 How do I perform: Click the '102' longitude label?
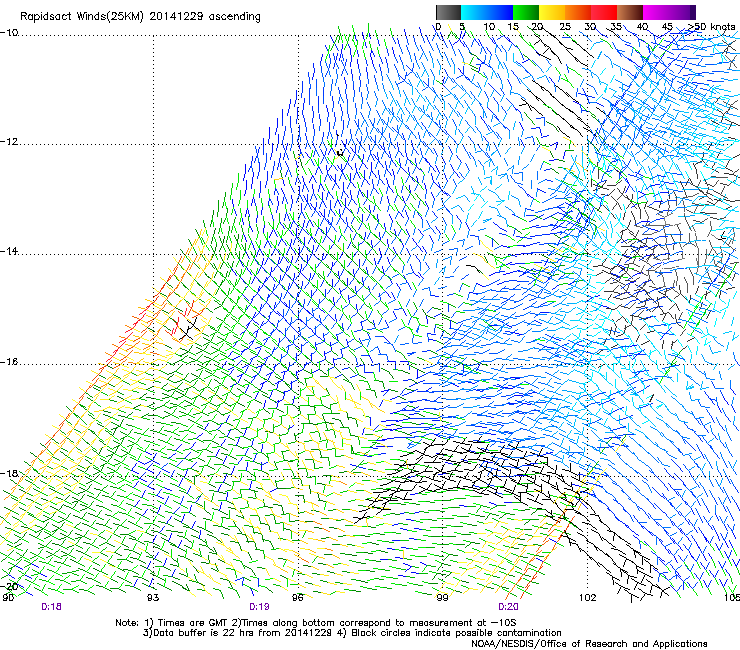(x=588, y=598)
